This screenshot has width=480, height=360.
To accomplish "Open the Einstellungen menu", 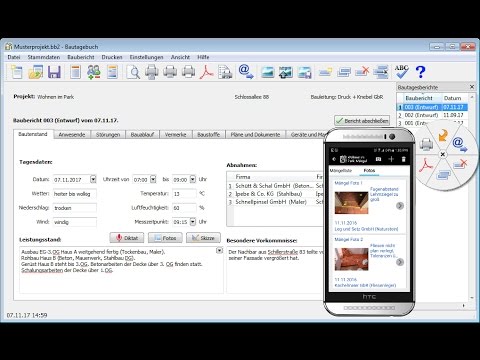I will pos(146,57).
